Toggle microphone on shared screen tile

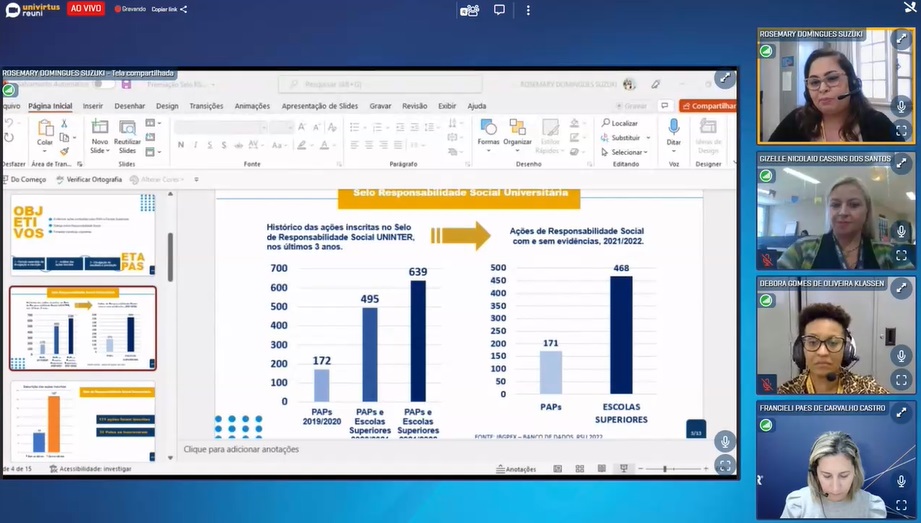pyautogui.click(x=725, y=441)
